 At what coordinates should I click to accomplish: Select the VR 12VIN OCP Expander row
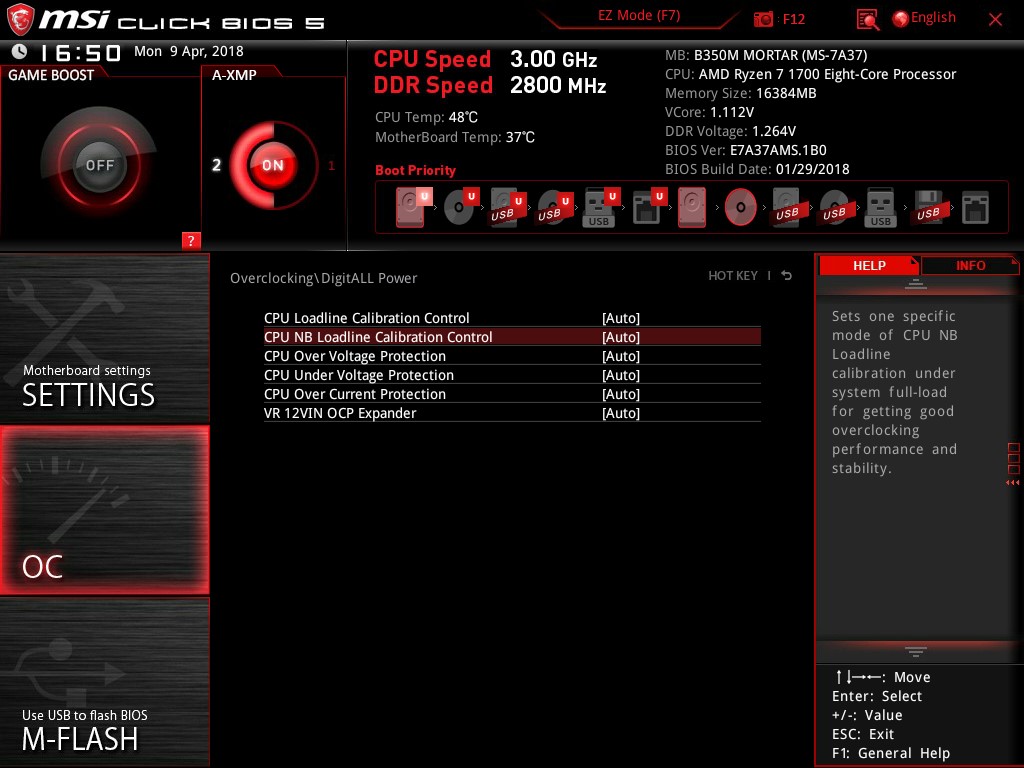click(x=512, y=413)
